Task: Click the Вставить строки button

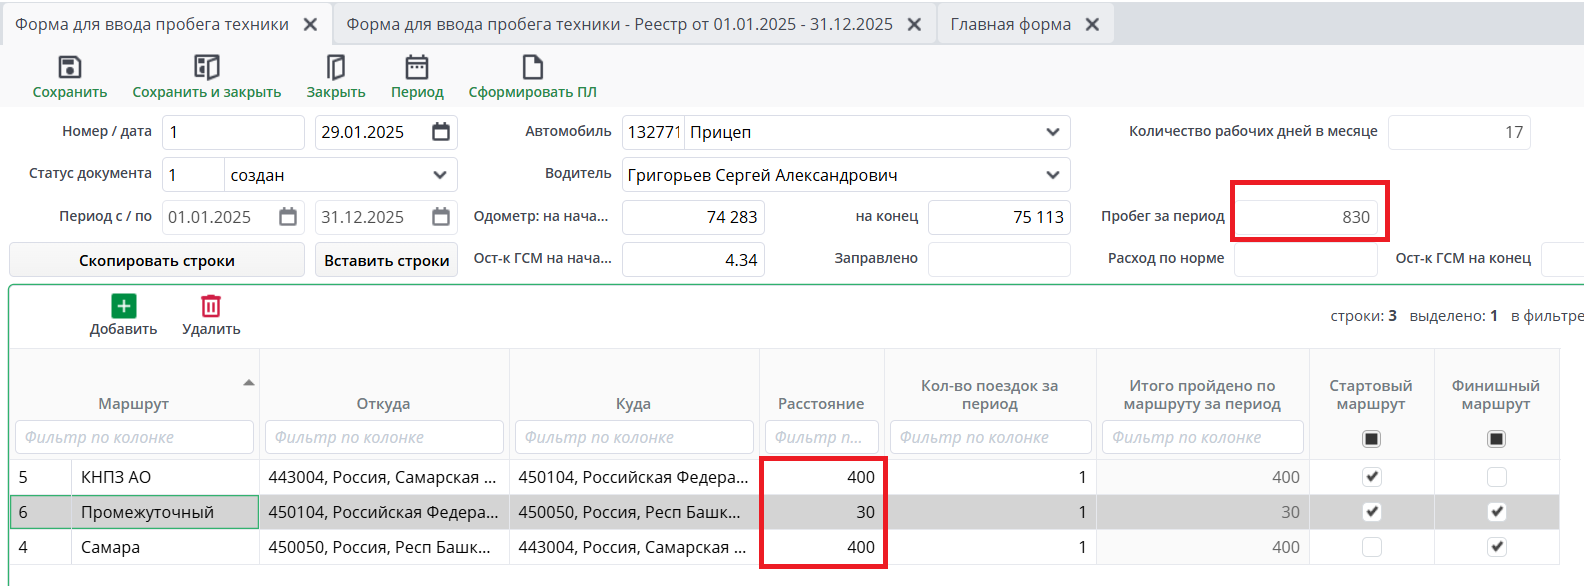Action: [x=386, y=260]
